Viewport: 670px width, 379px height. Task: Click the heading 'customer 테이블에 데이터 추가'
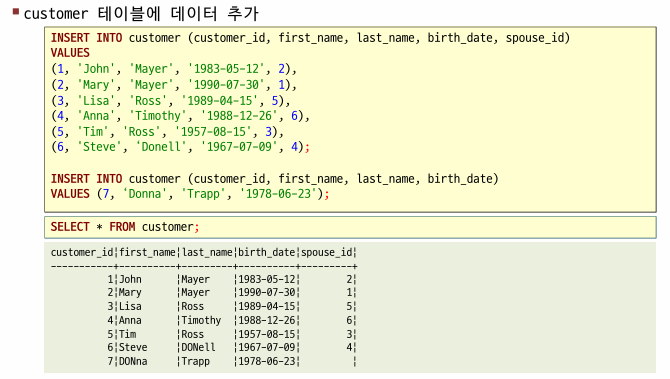pos(141,14)
